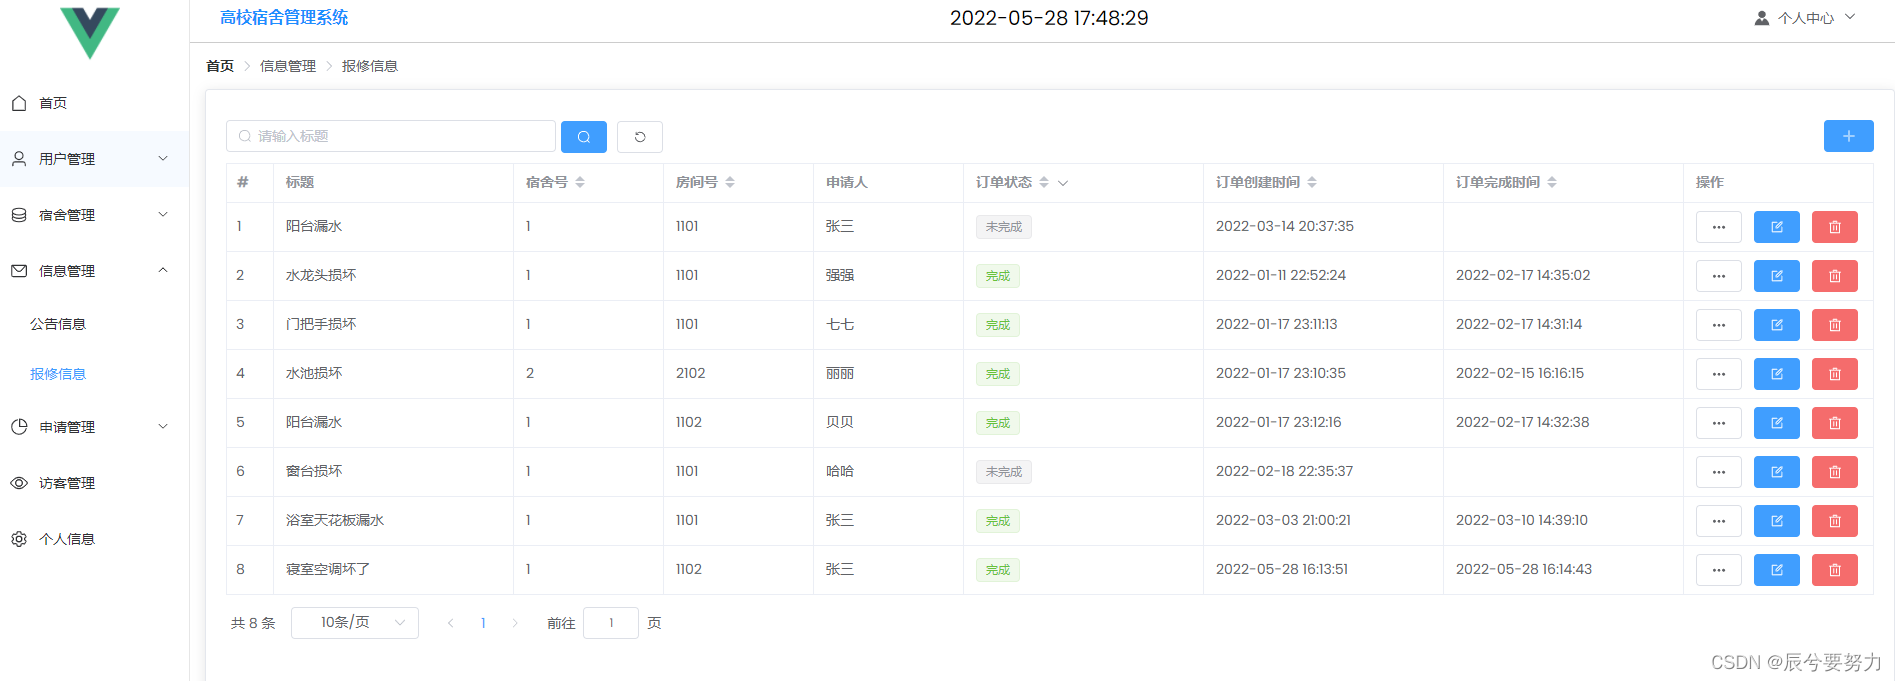This screenshot has height=681, width=1895.
Task: Click the refresh reset icon button
Action: 640,137
